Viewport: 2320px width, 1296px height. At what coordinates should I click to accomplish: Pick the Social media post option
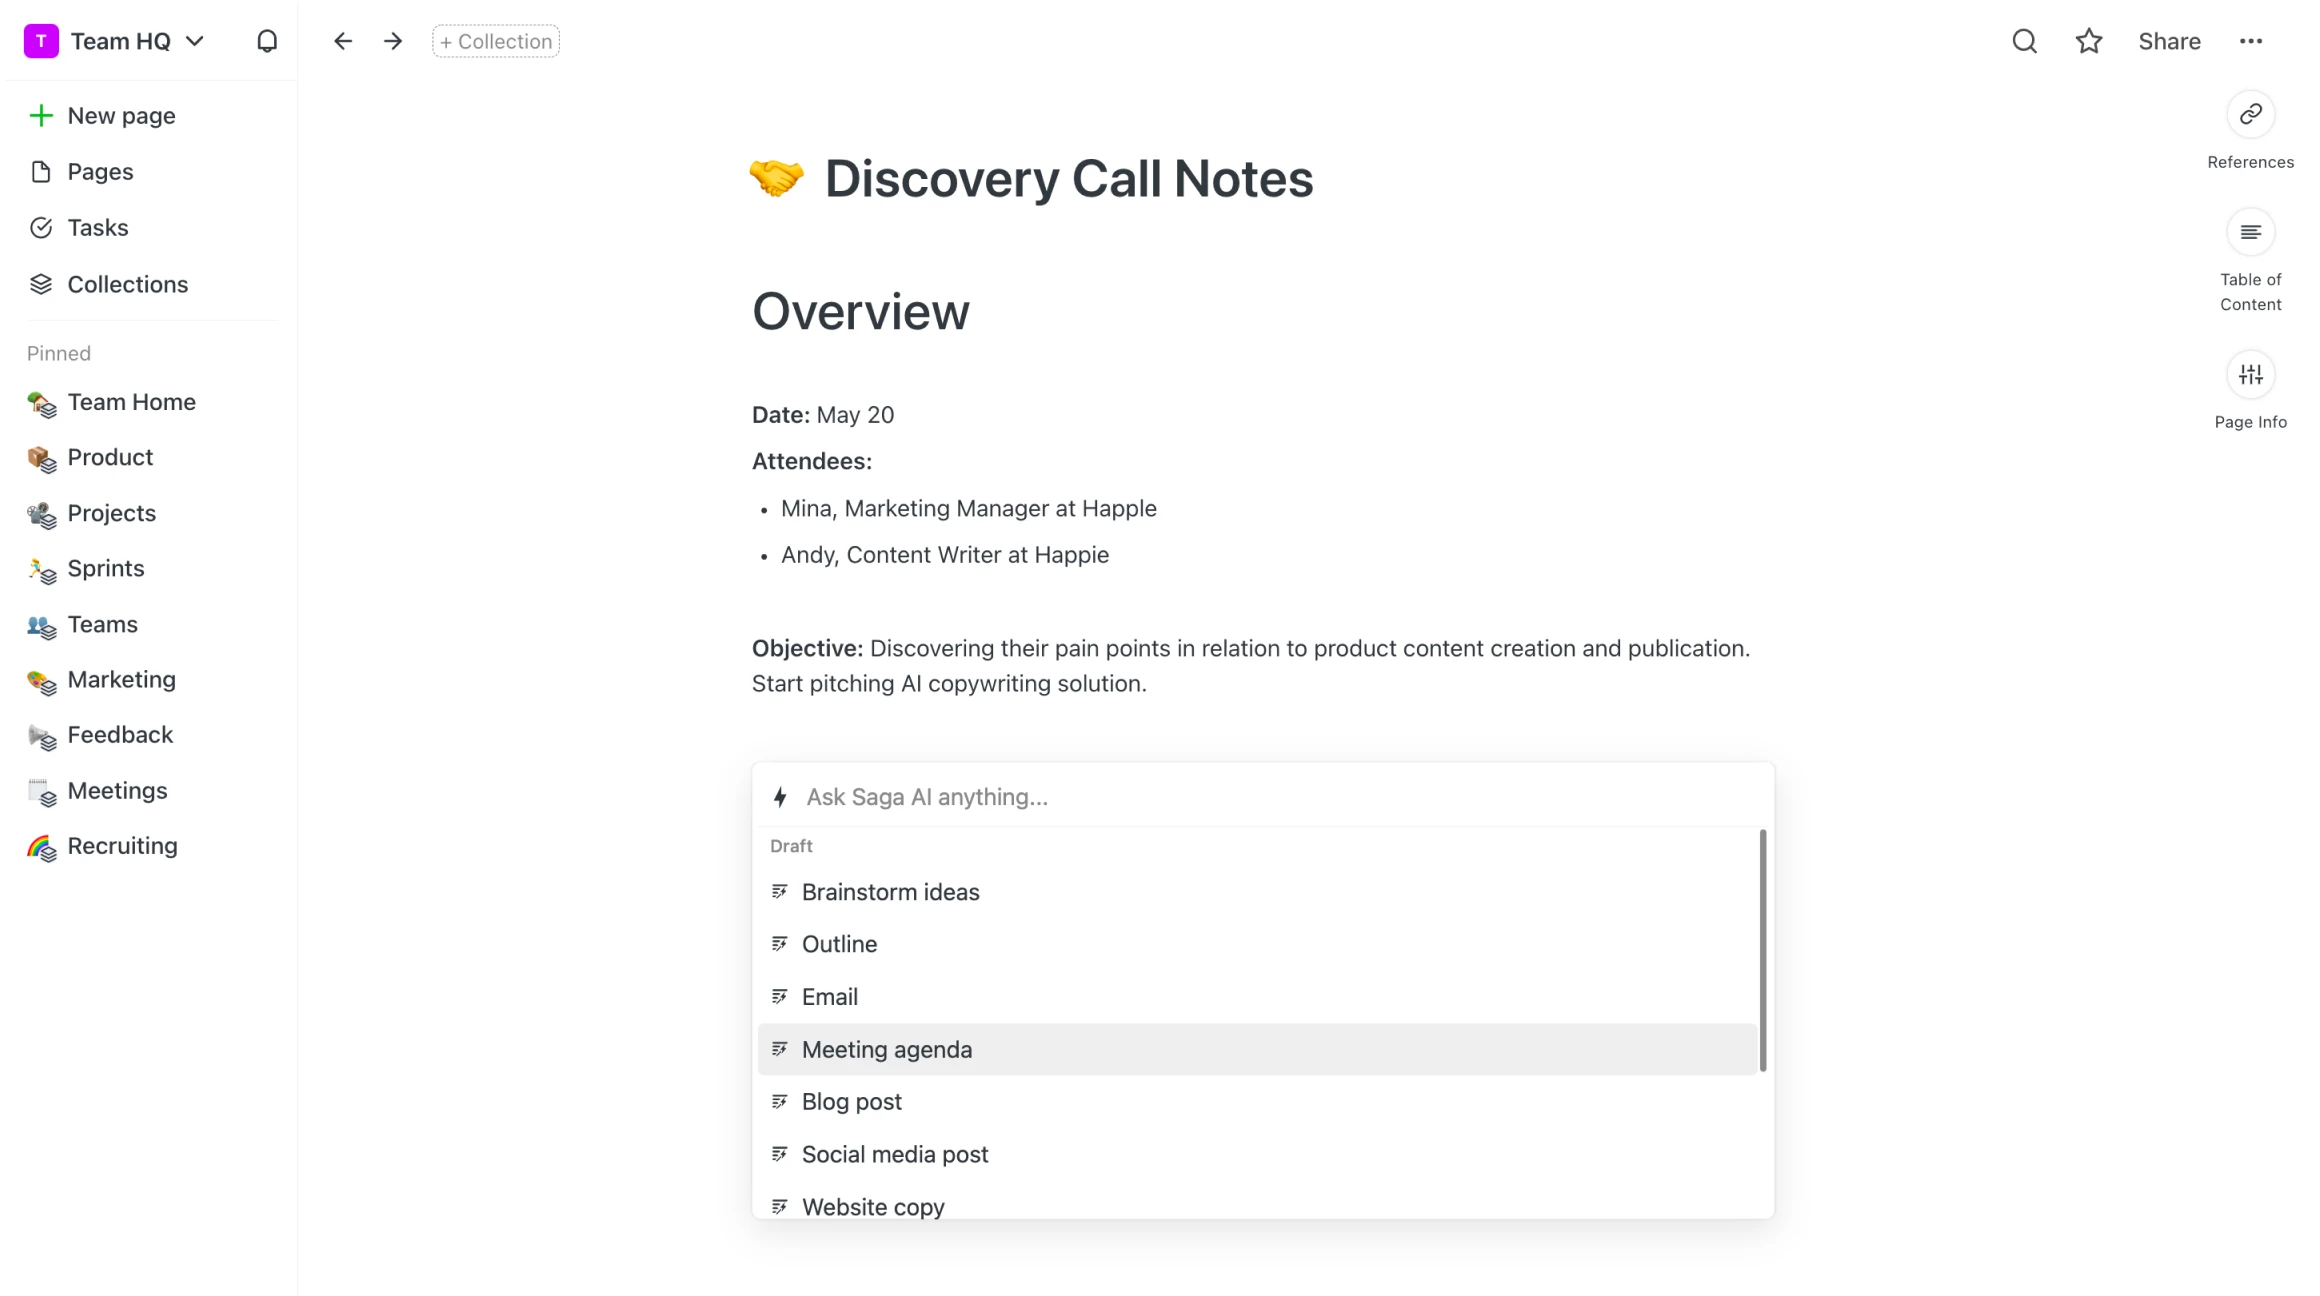click(894, 1154)
